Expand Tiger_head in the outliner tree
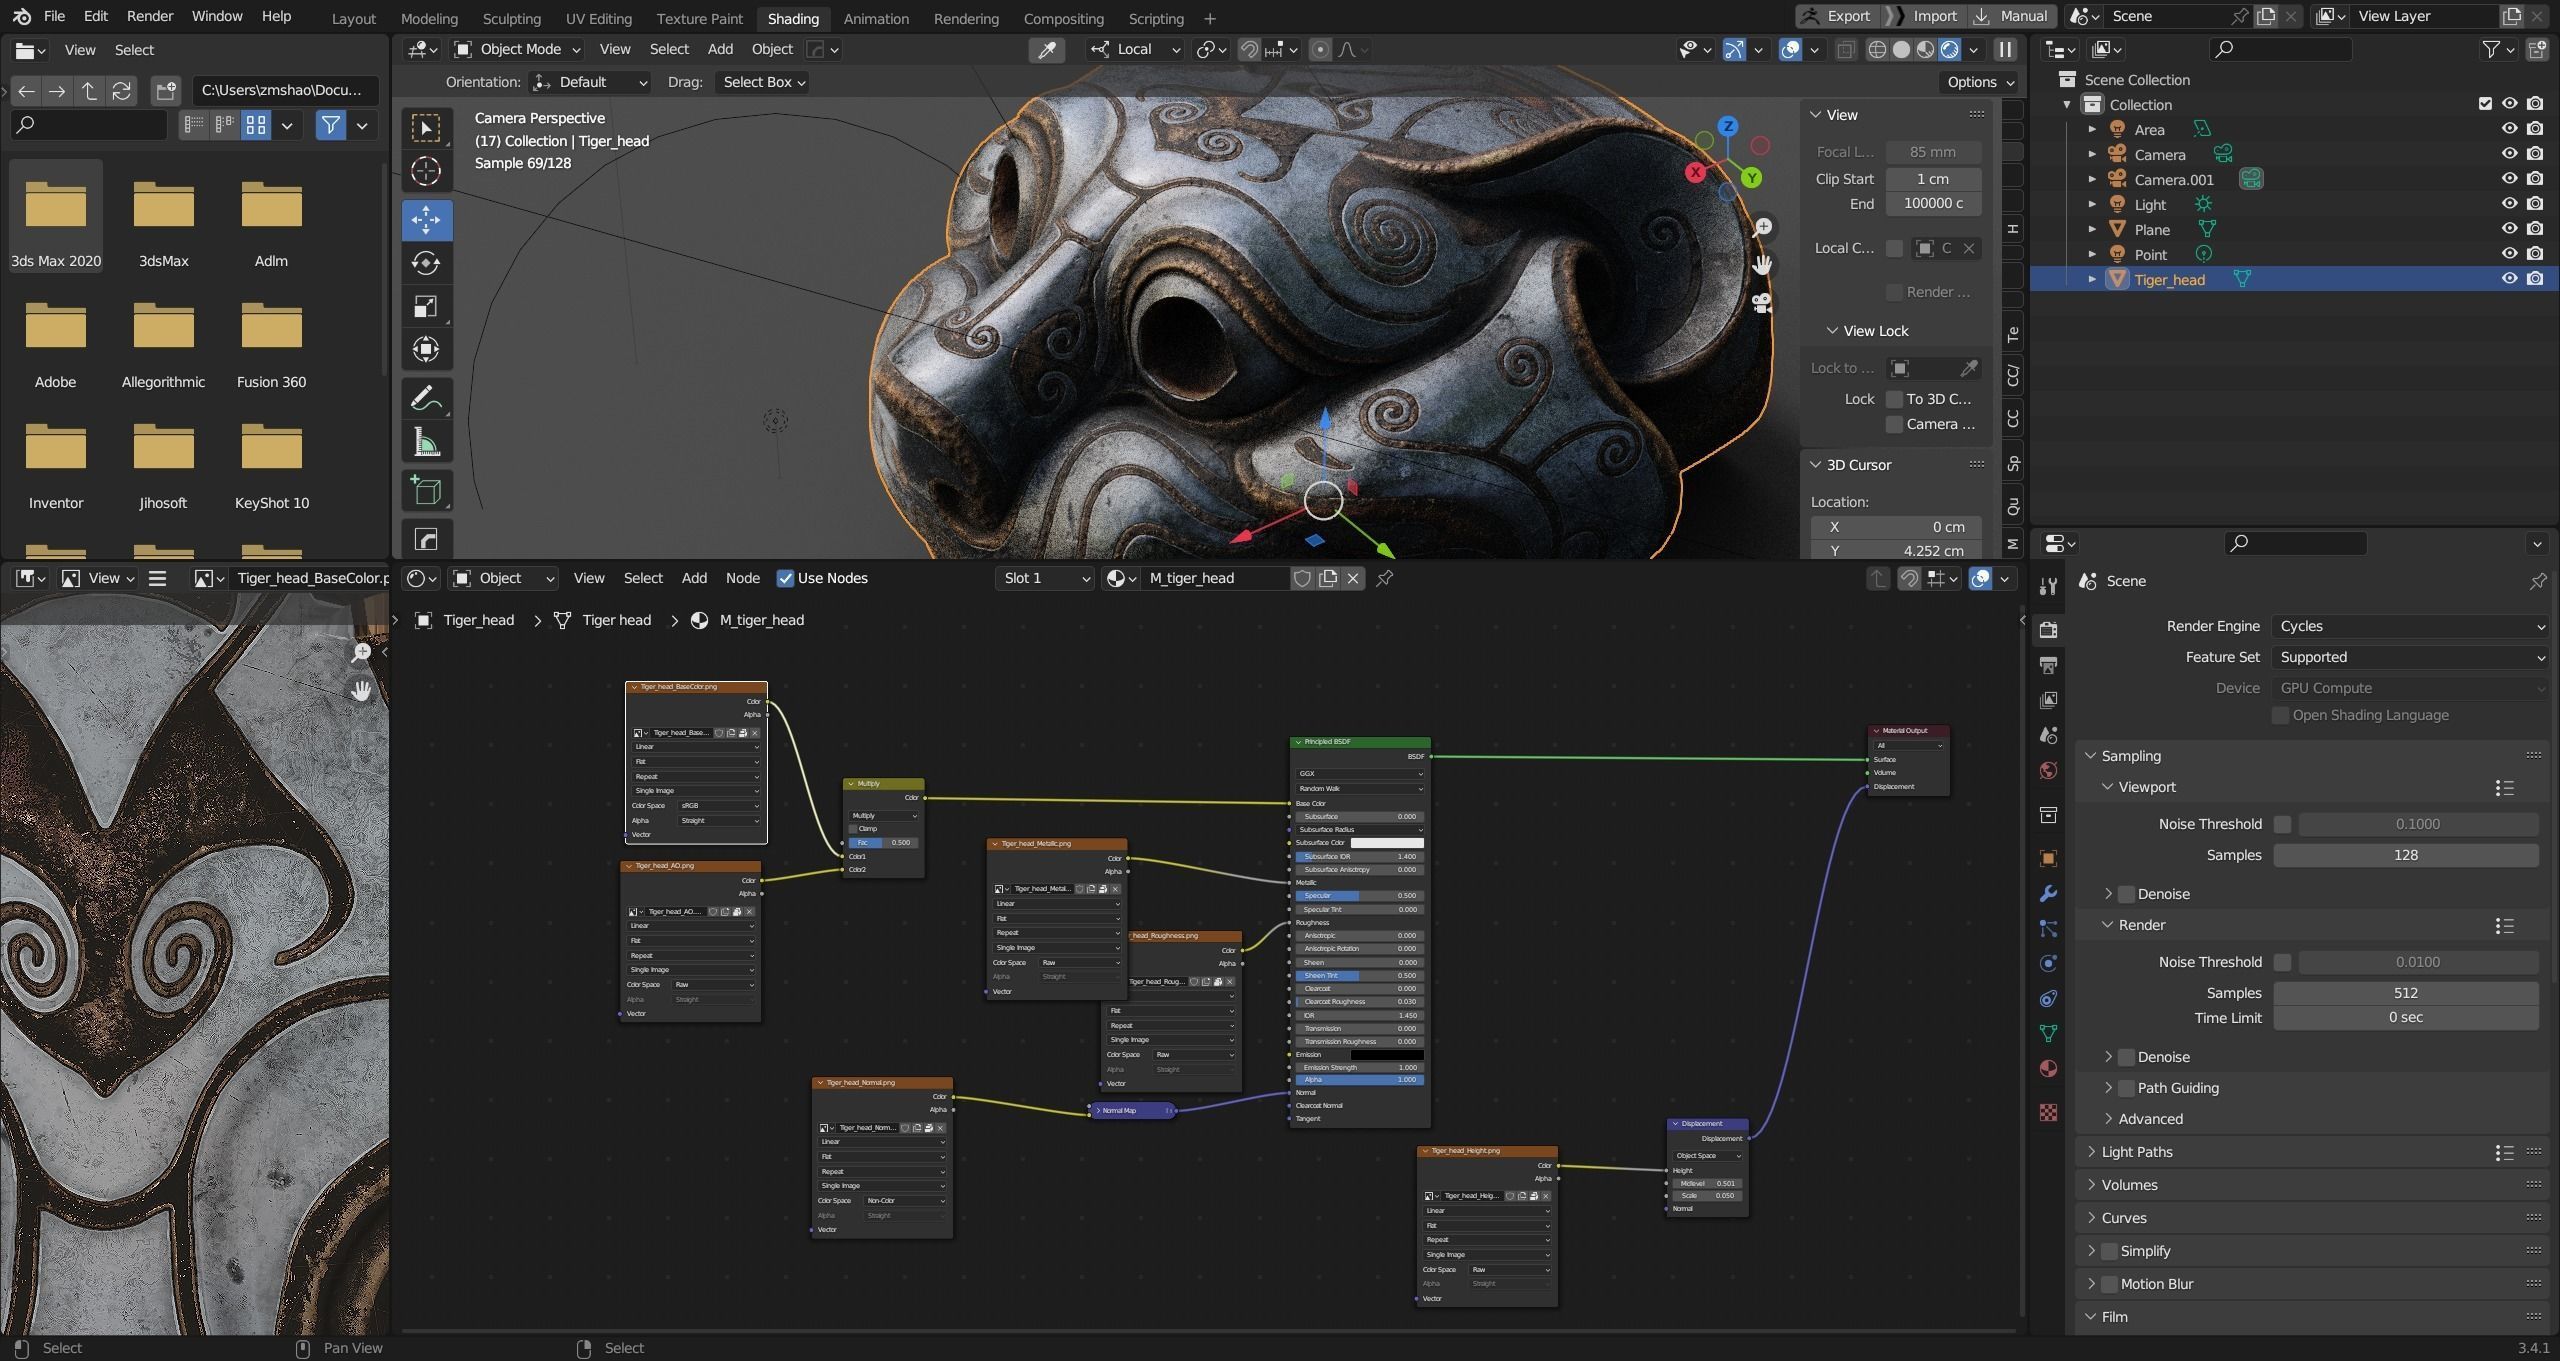 [x=2092, y=280]
